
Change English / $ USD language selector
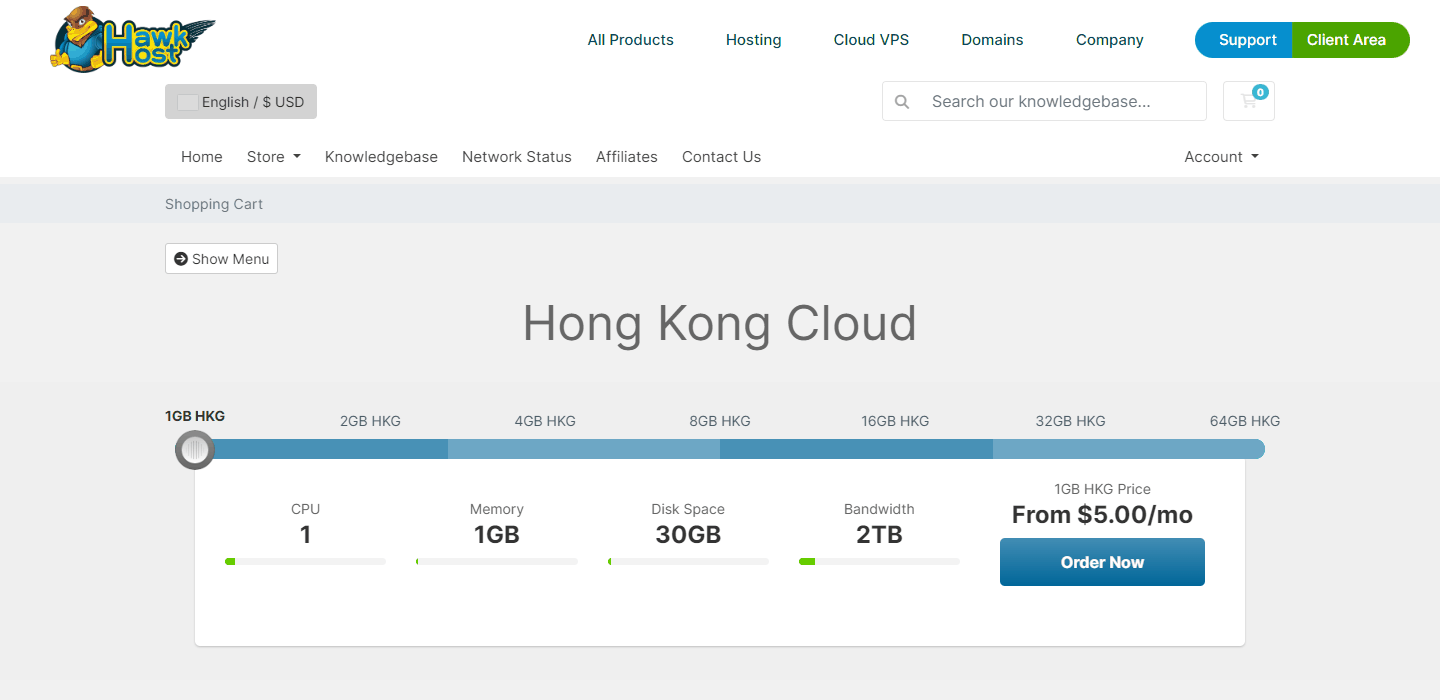[241, 102]
